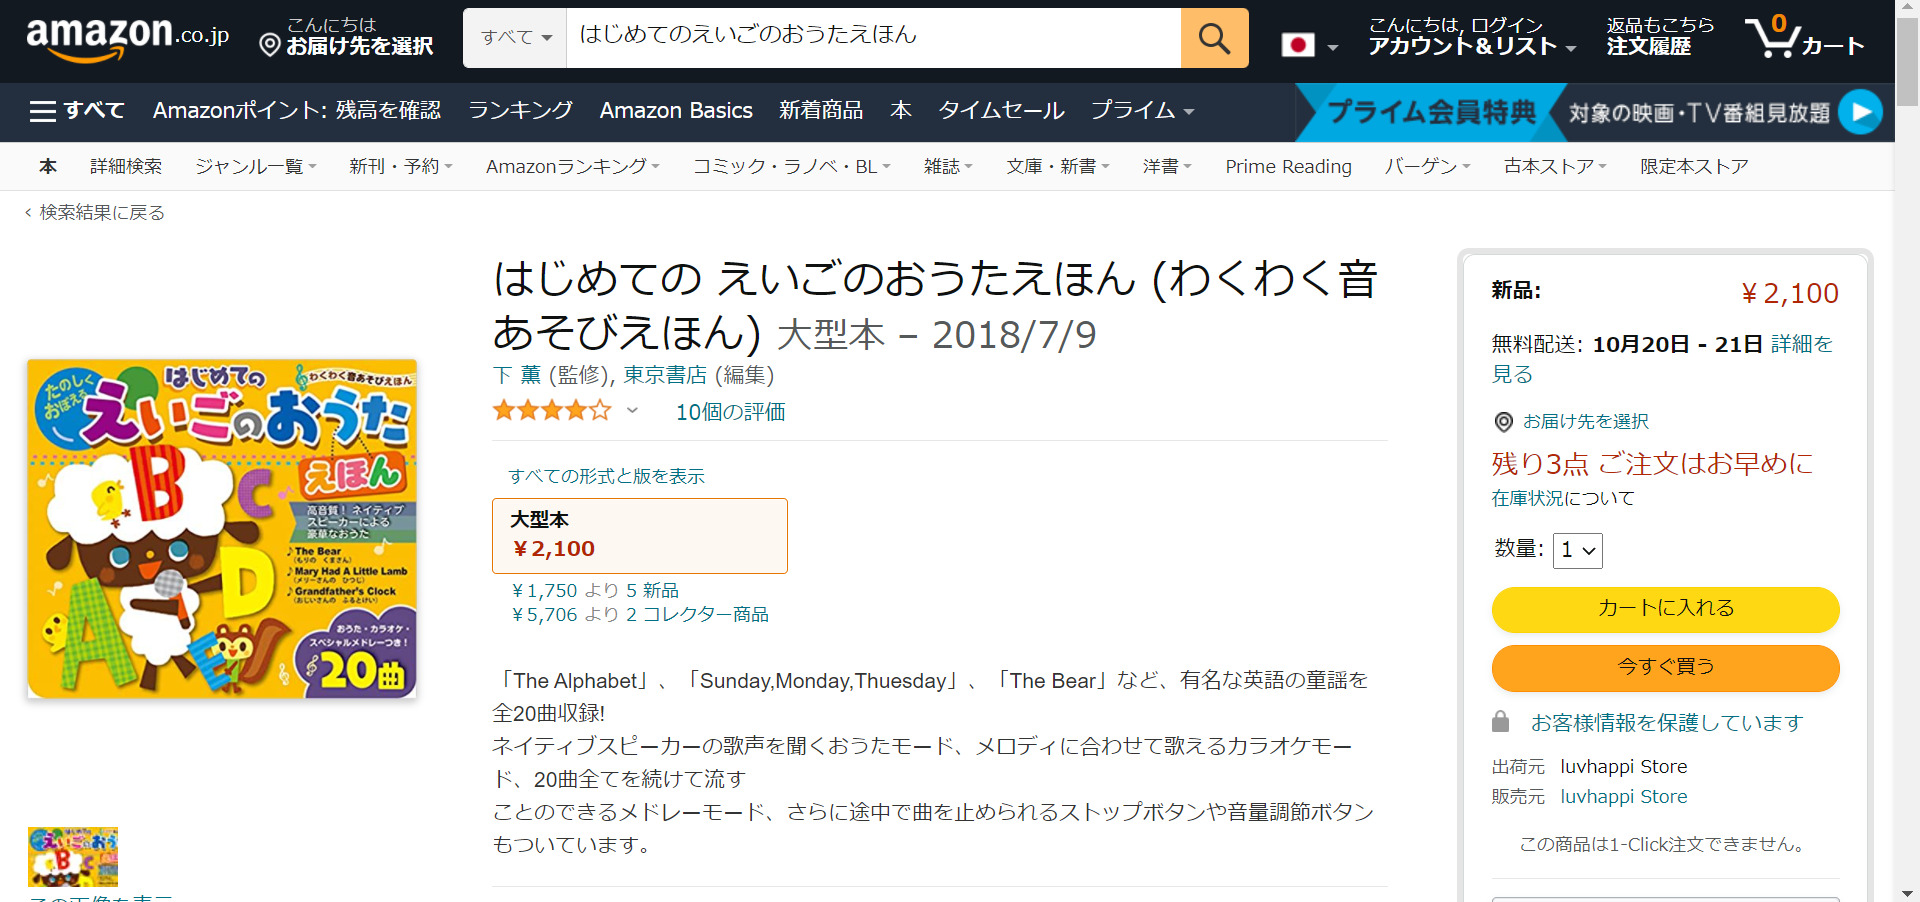Click 今すぐ買う button
Viewport: 1920px width, 902px height.
(1665, 667)
